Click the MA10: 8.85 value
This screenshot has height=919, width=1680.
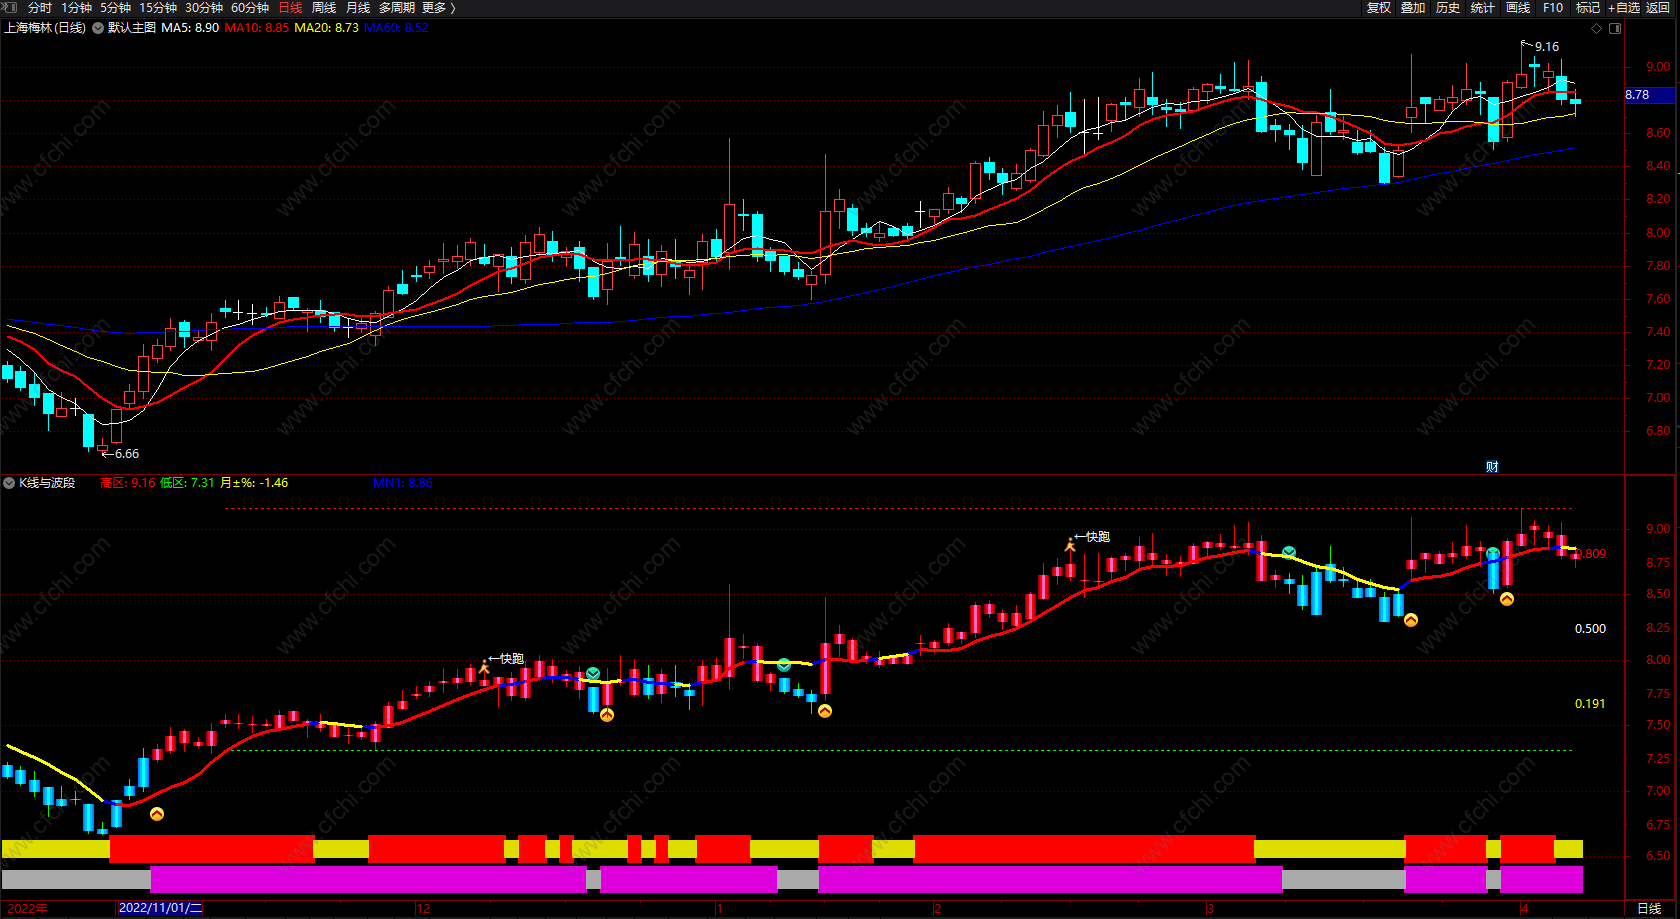coord(257,28)
